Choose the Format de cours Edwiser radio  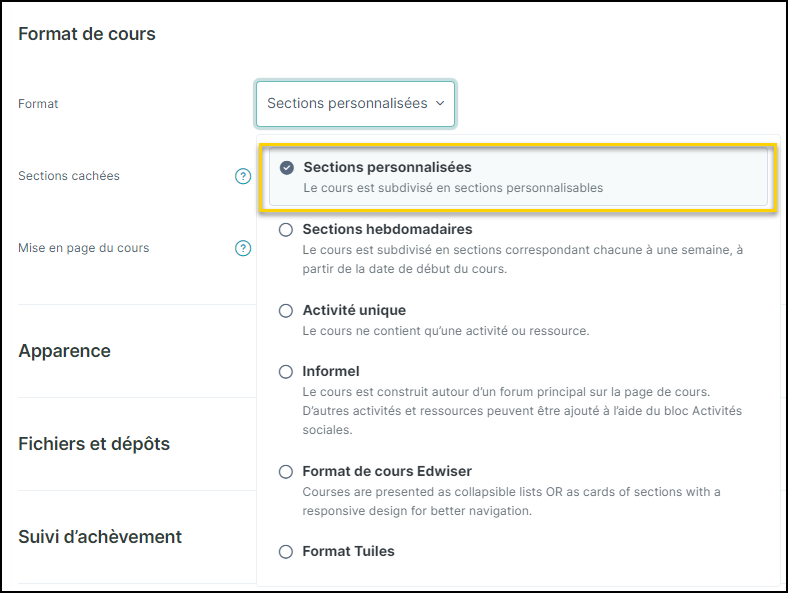286,471
